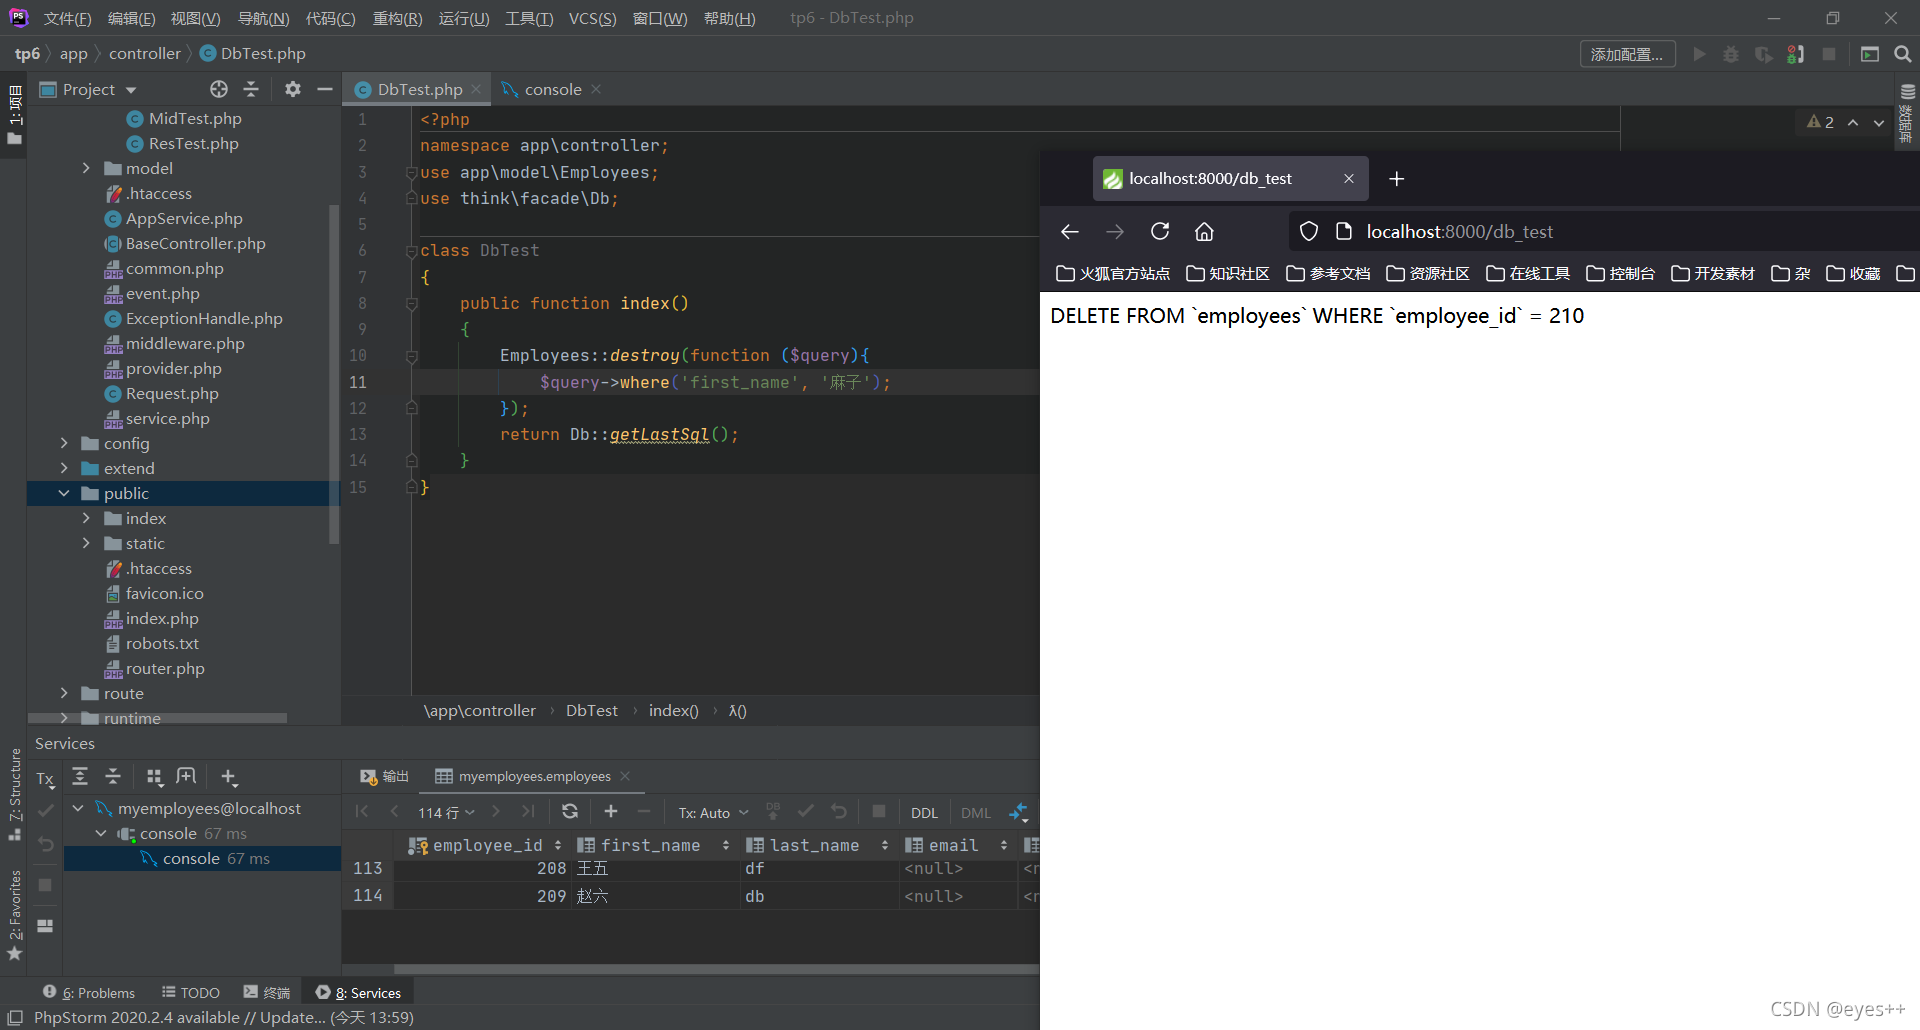Open the 6: Problems tool window
The image size is (1920, 1030).
(x=89, y=992)
